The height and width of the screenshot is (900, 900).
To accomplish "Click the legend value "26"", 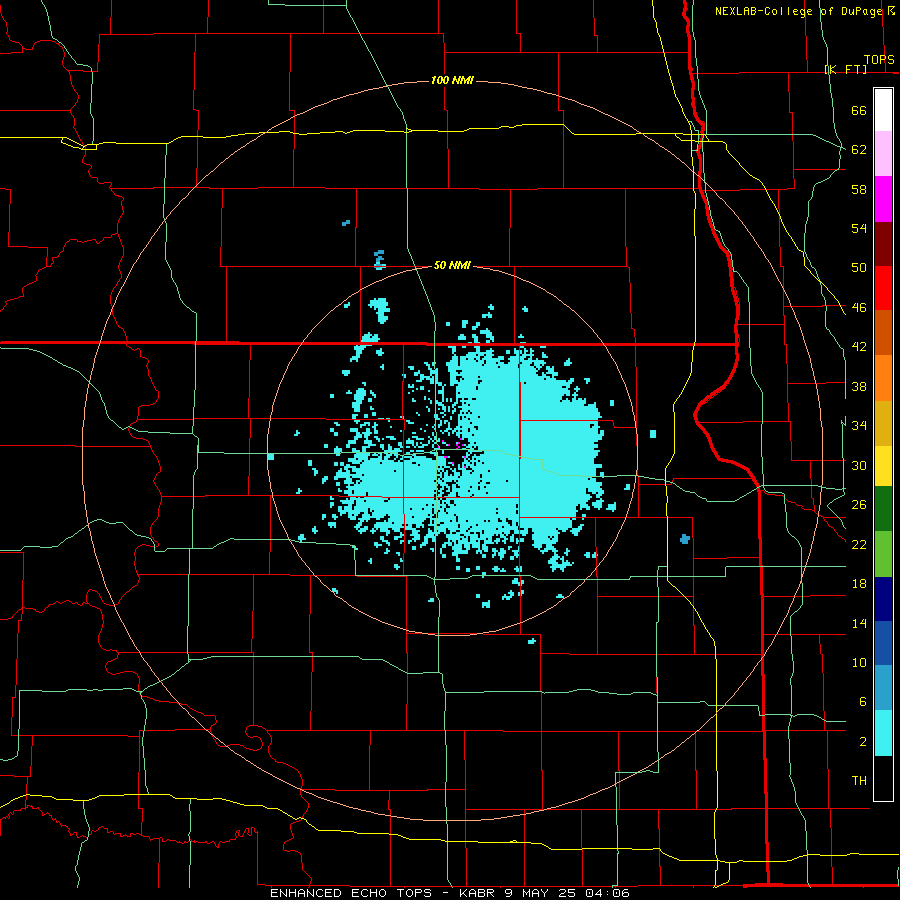I will click(x=859, y=505).
